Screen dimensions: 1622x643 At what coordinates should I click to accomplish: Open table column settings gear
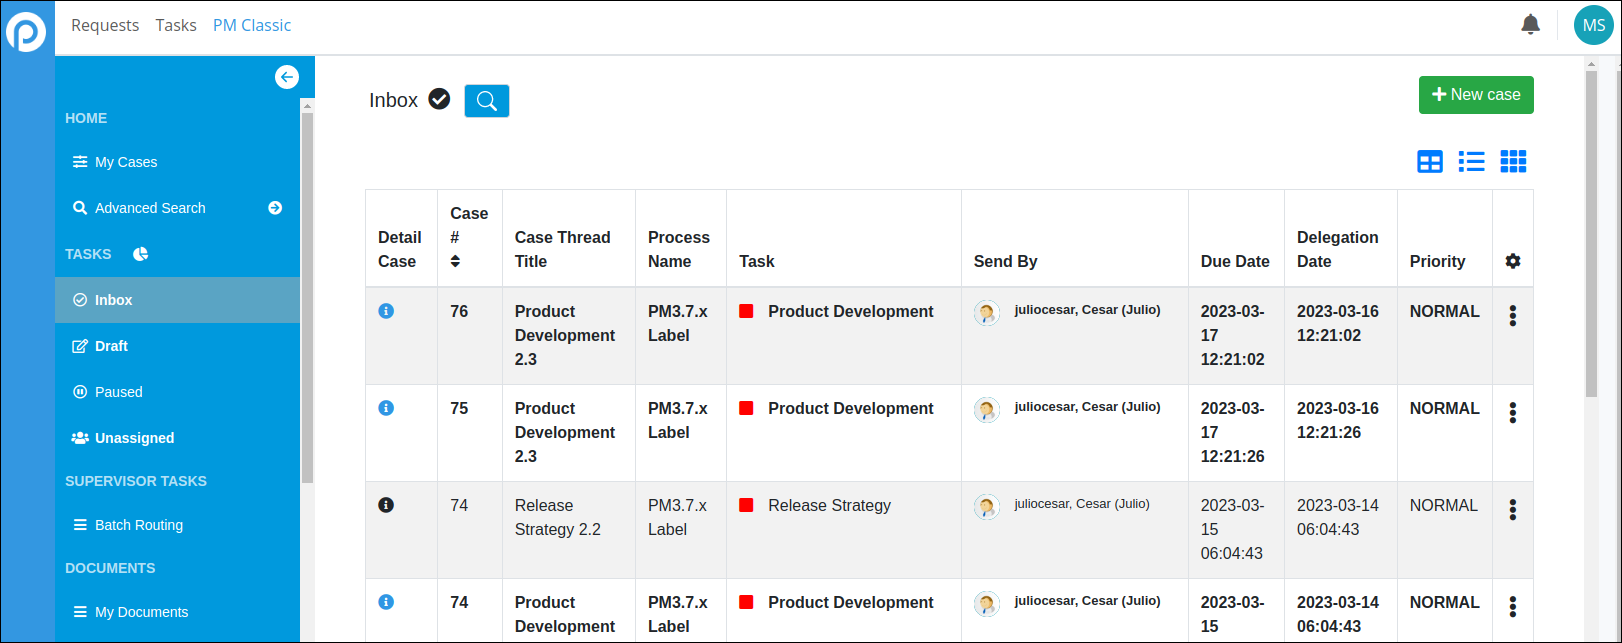(1512, 261)
